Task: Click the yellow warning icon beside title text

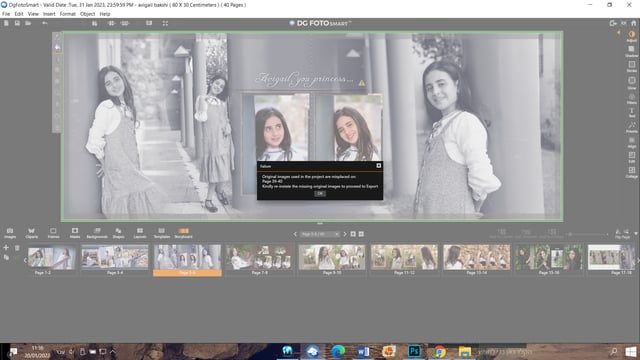Action: 362,83
